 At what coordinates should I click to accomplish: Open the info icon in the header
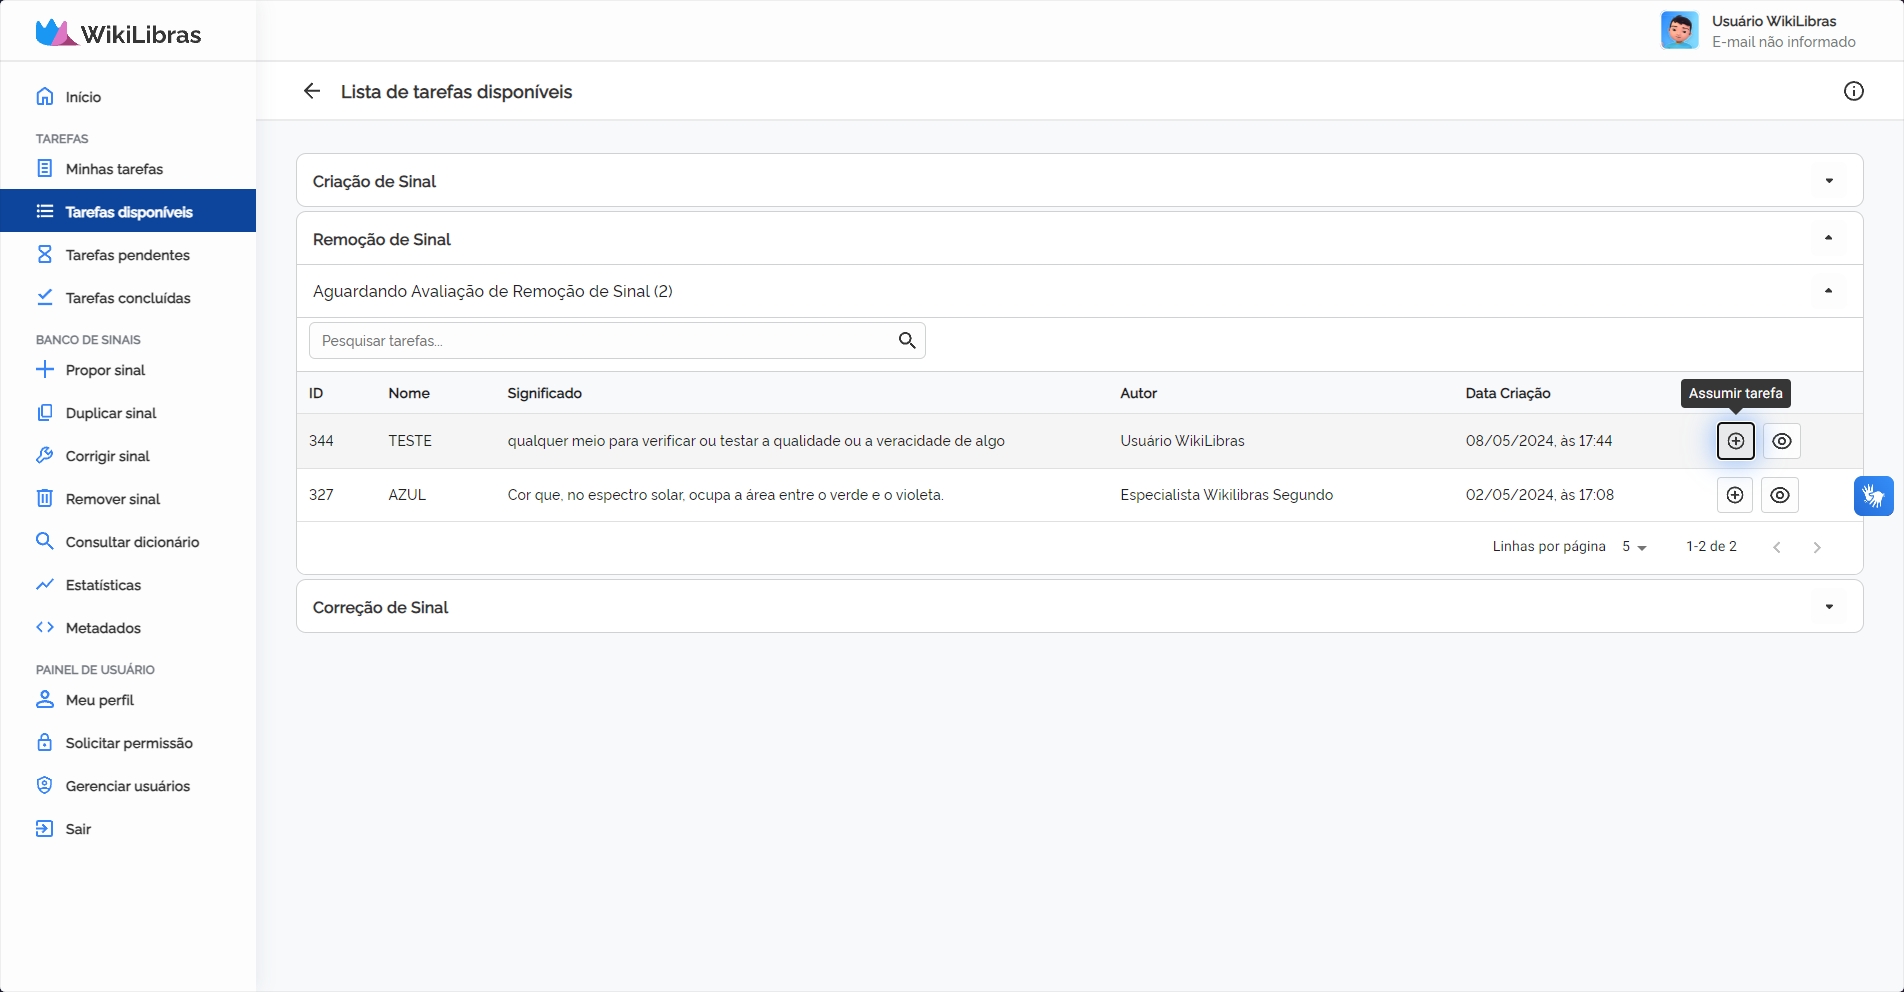coord(1853,91)
